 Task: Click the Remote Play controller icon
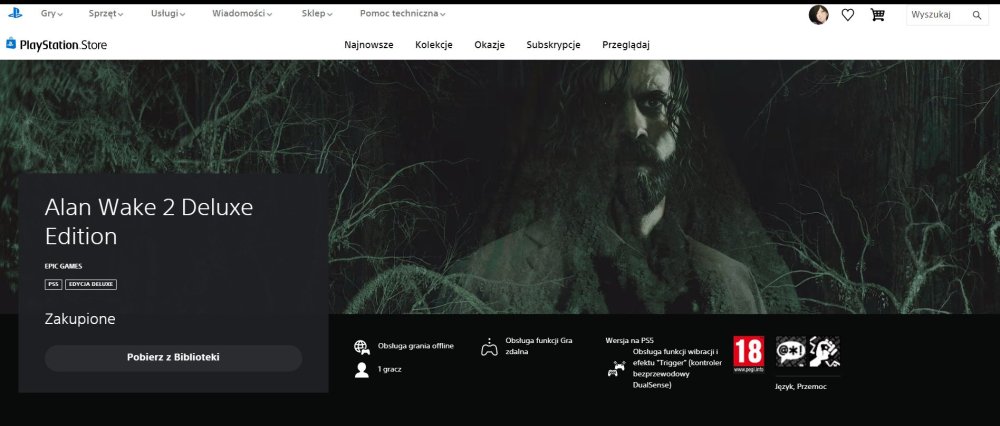pyautogui.click(x=489, y=347)
